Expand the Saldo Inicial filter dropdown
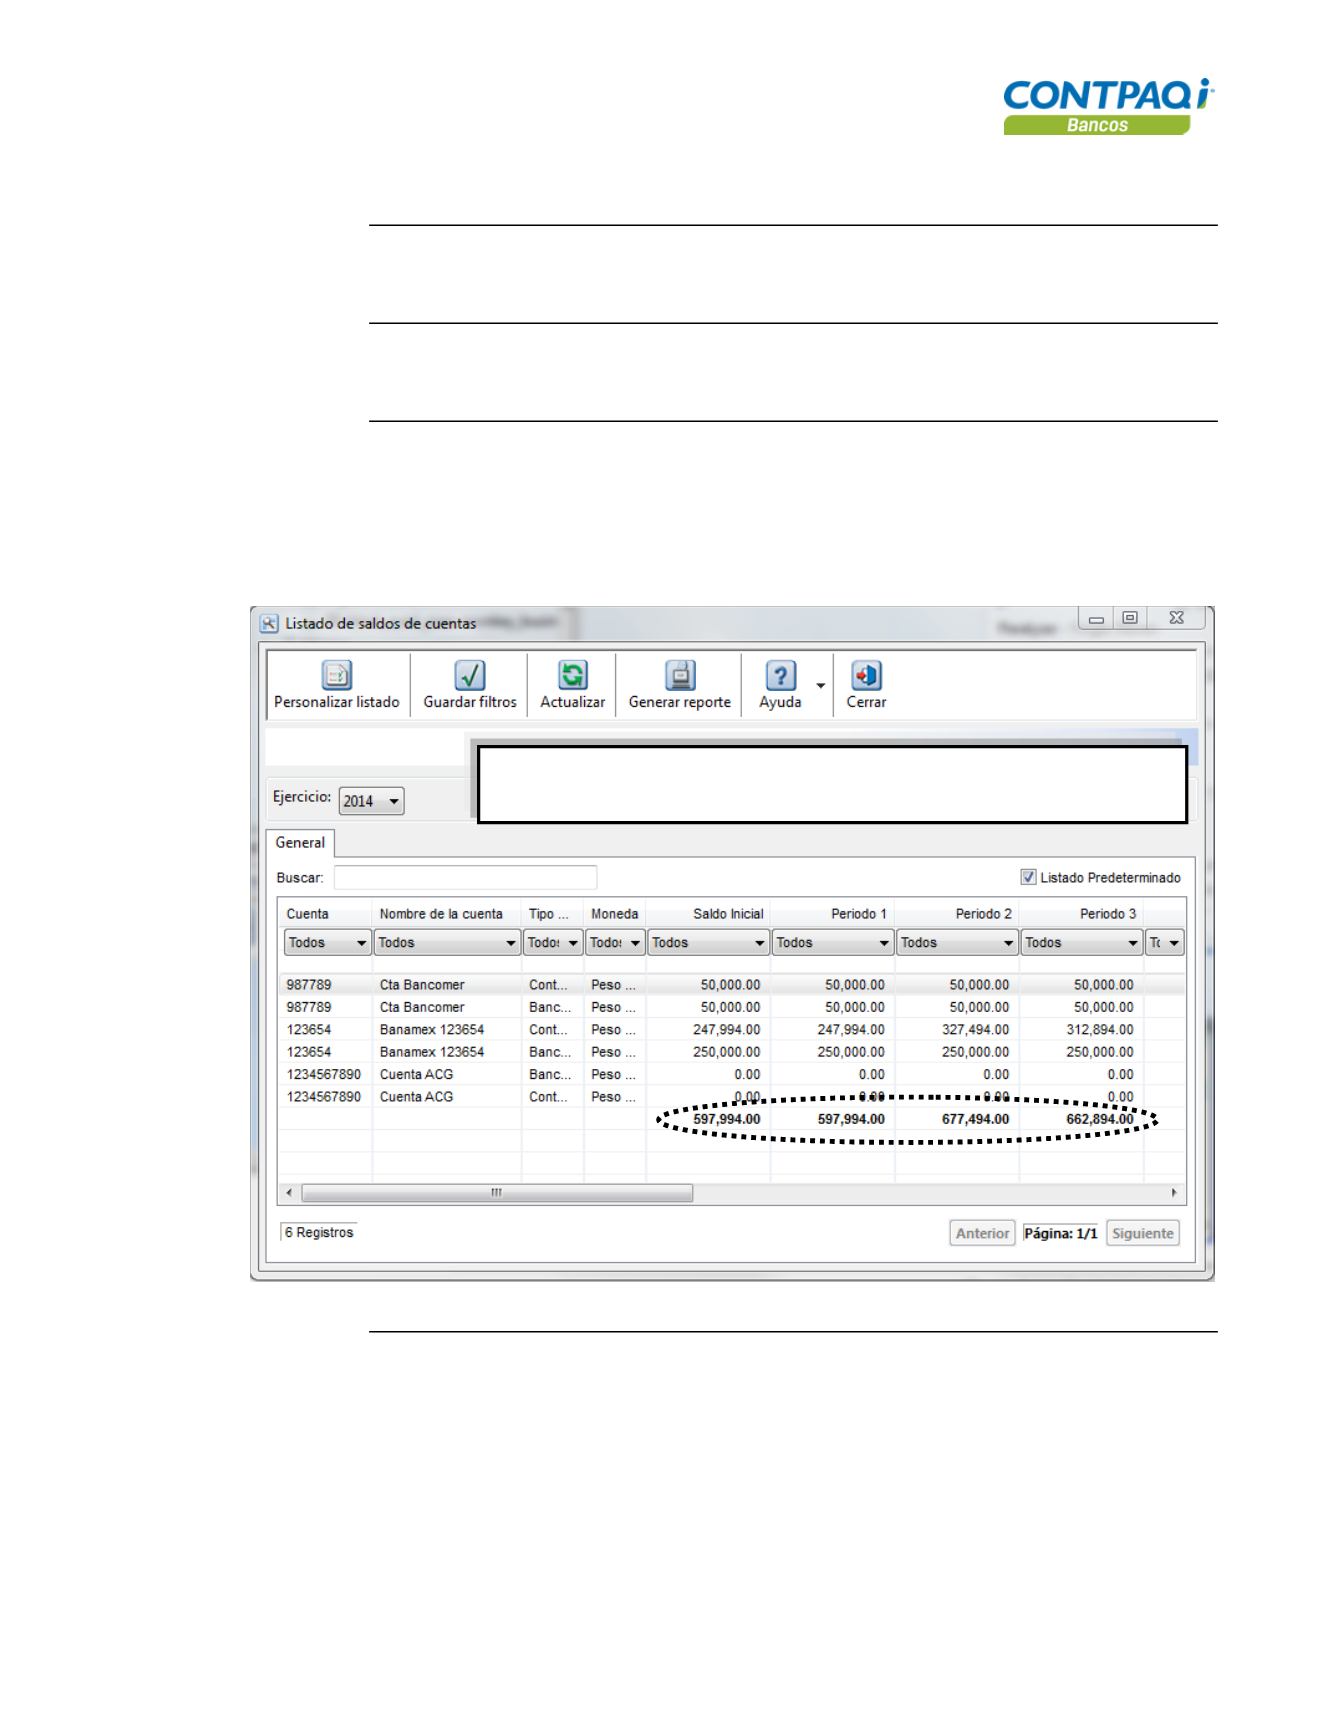1338x1731 pixels. [x=708, y=943]
